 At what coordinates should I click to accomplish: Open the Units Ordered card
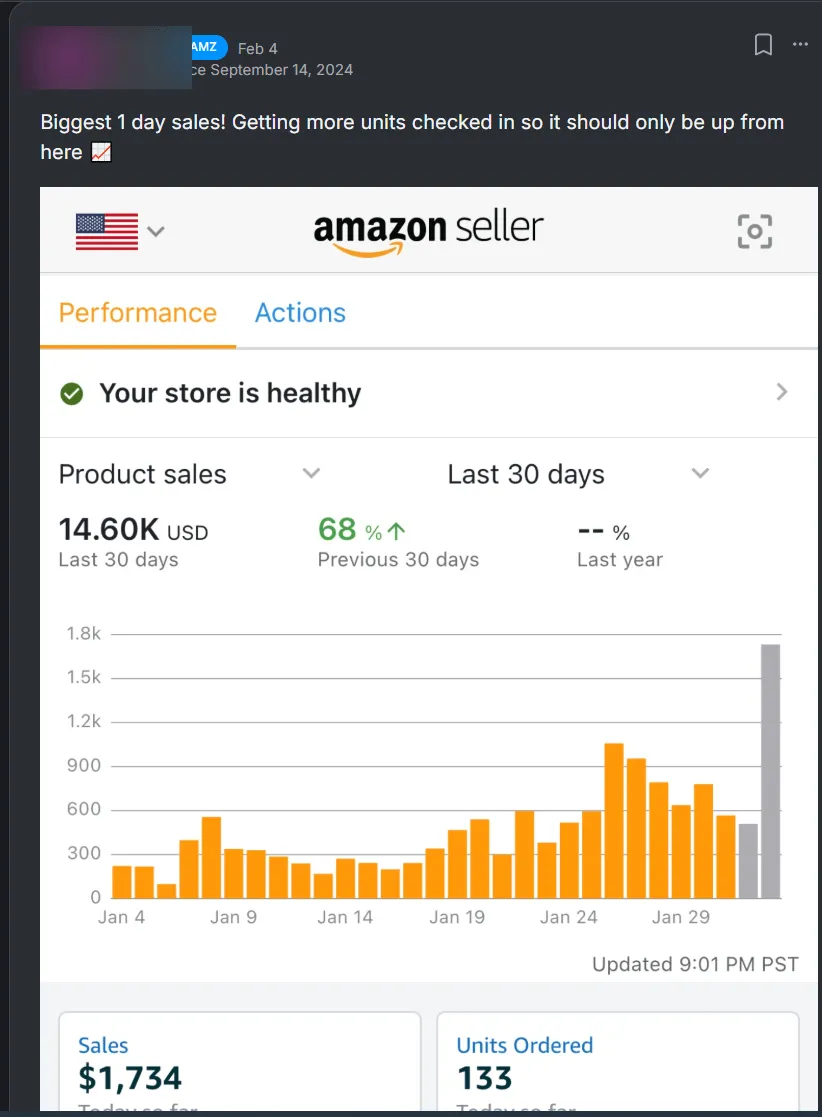(x=618, y=1061)
